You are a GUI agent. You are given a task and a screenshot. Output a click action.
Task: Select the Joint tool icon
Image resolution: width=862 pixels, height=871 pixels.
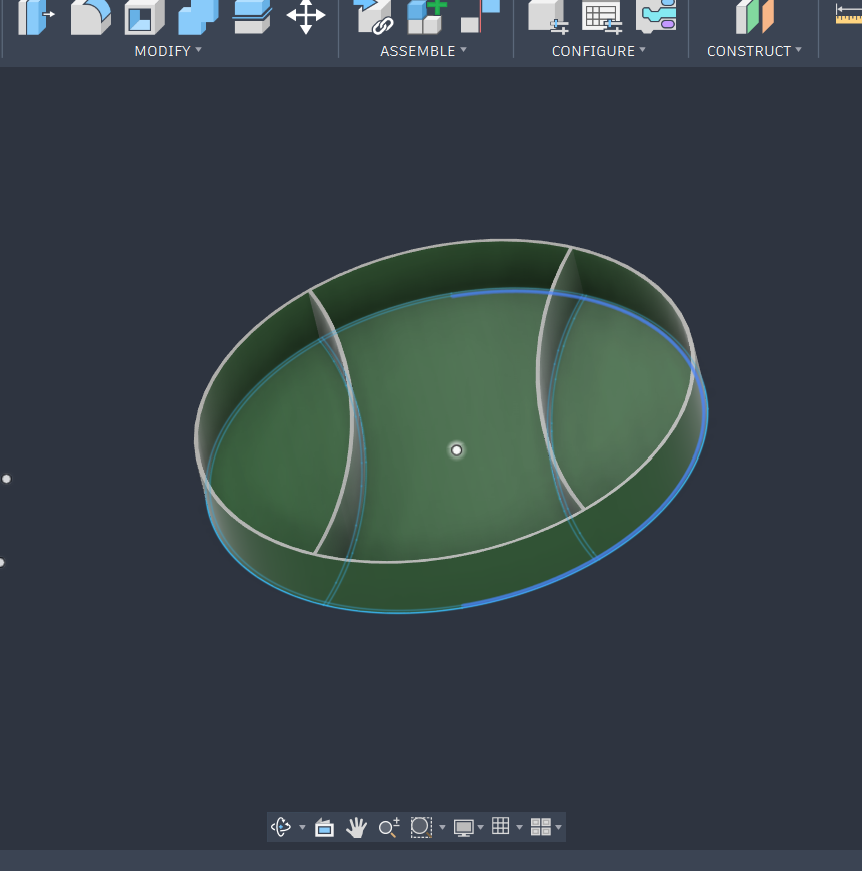point(480,17)
